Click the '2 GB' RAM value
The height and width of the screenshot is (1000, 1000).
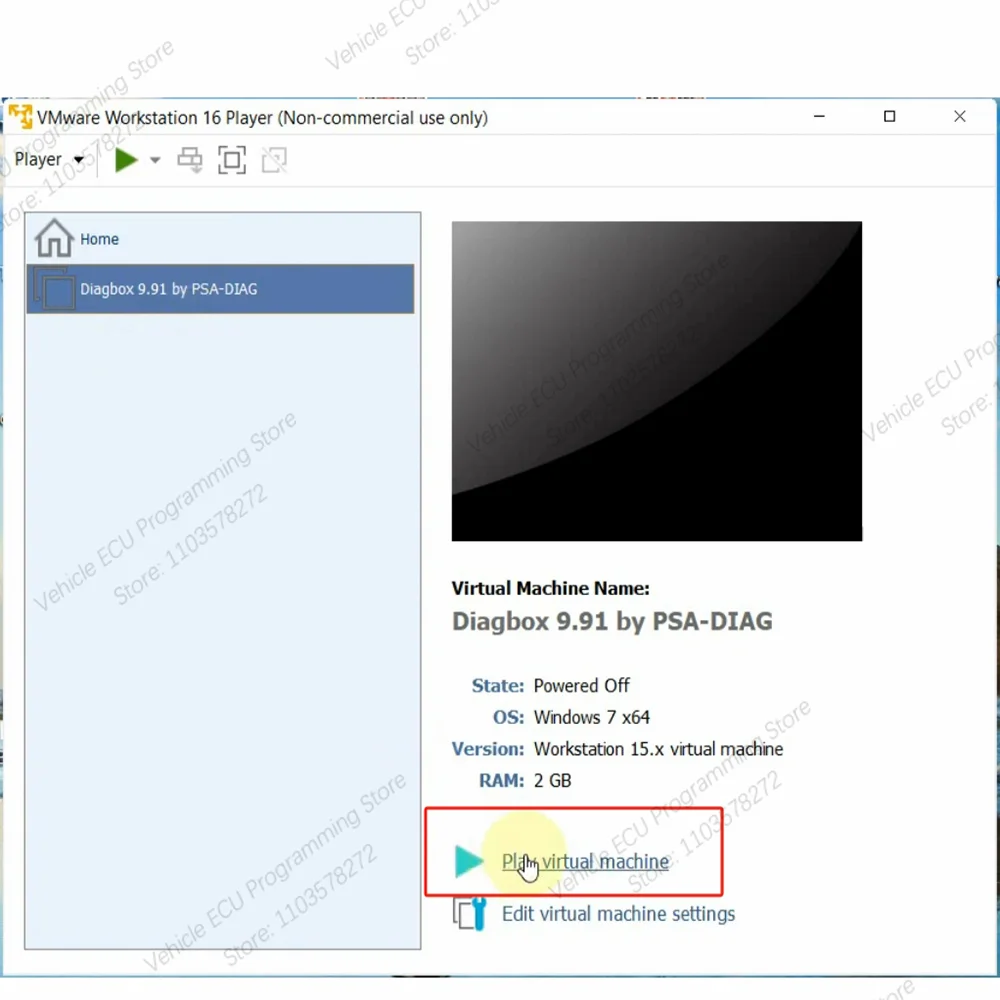pyautogui.click(x=552, y=781)
